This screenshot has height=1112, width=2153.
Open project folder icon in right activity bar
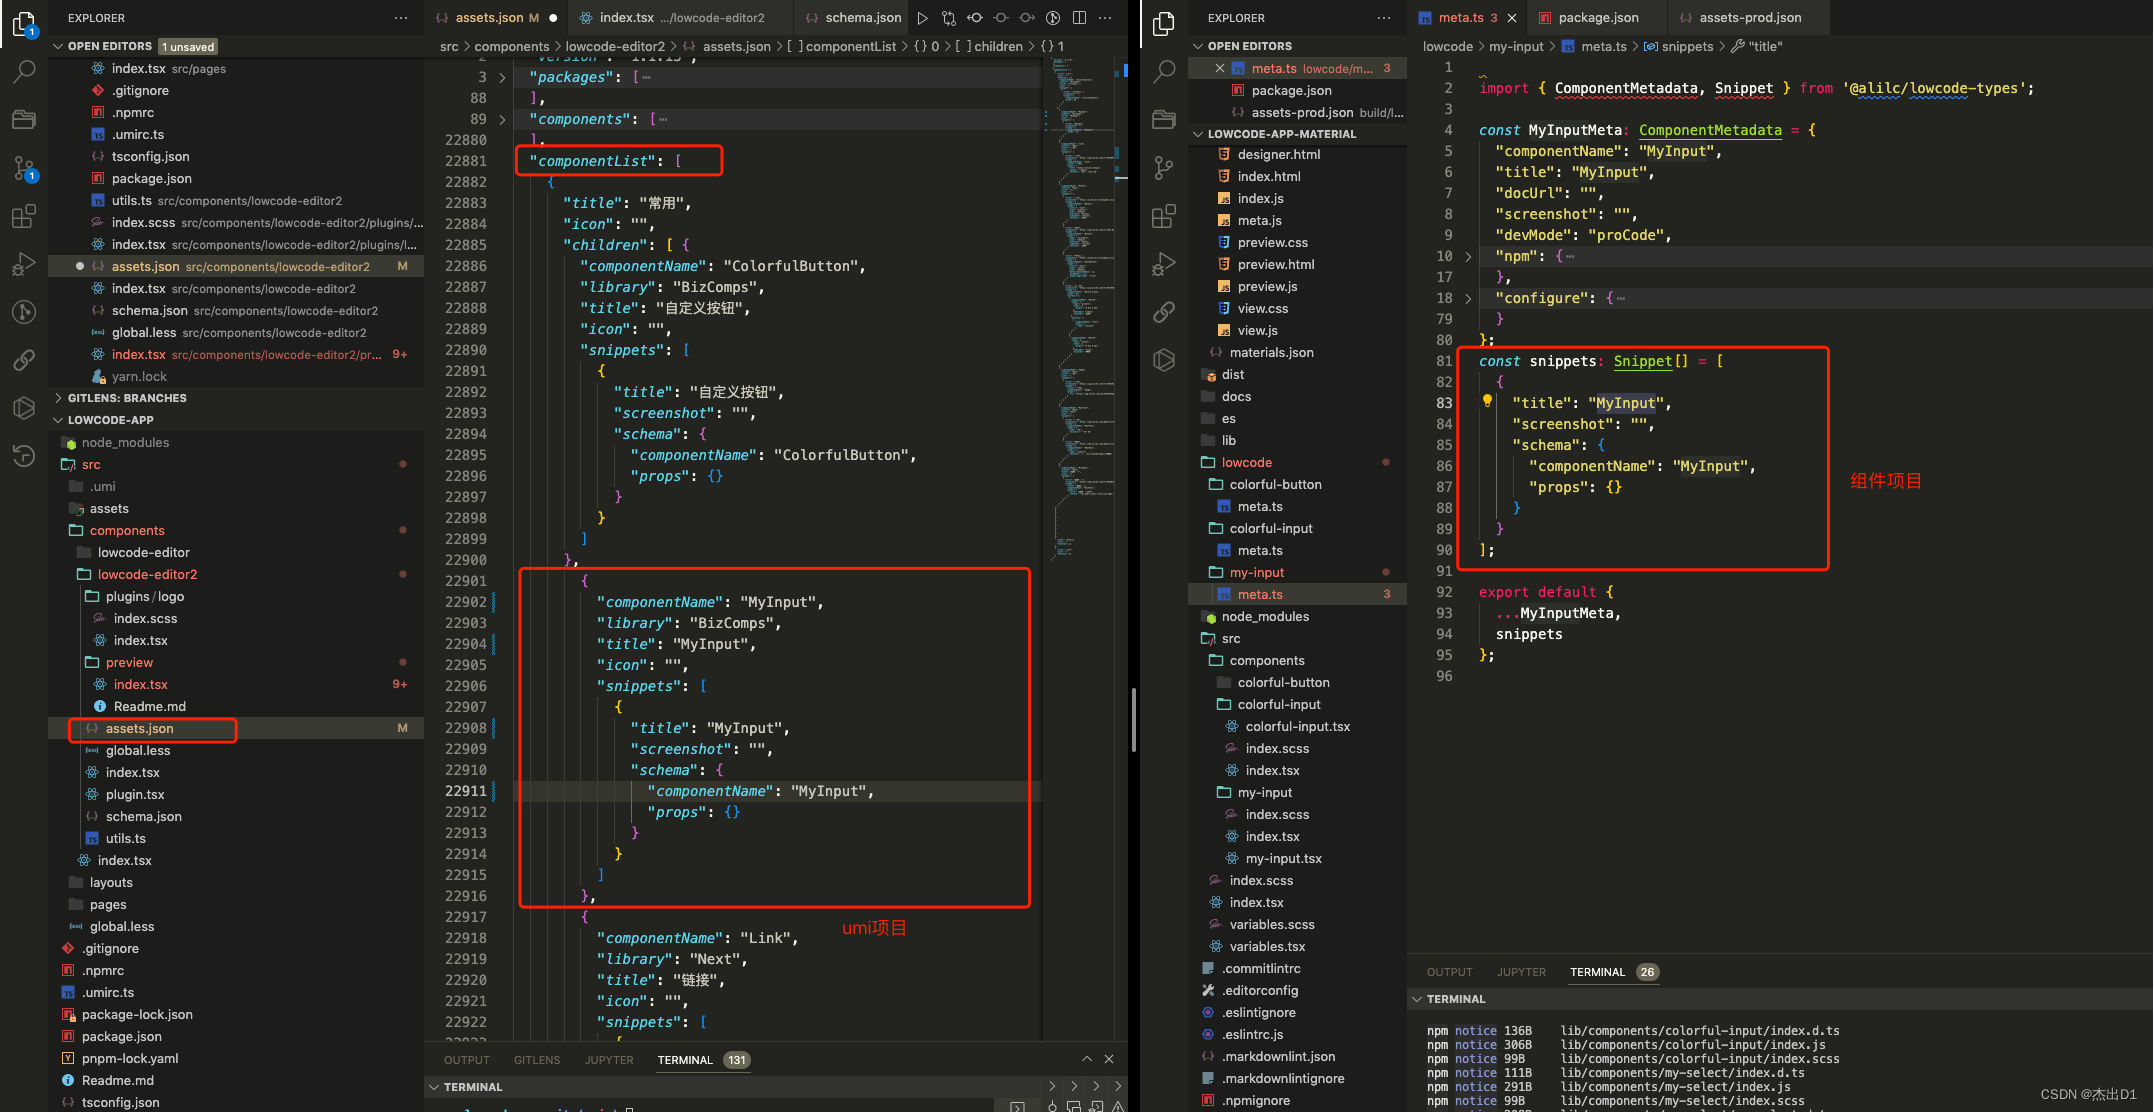pos(1164,120)
